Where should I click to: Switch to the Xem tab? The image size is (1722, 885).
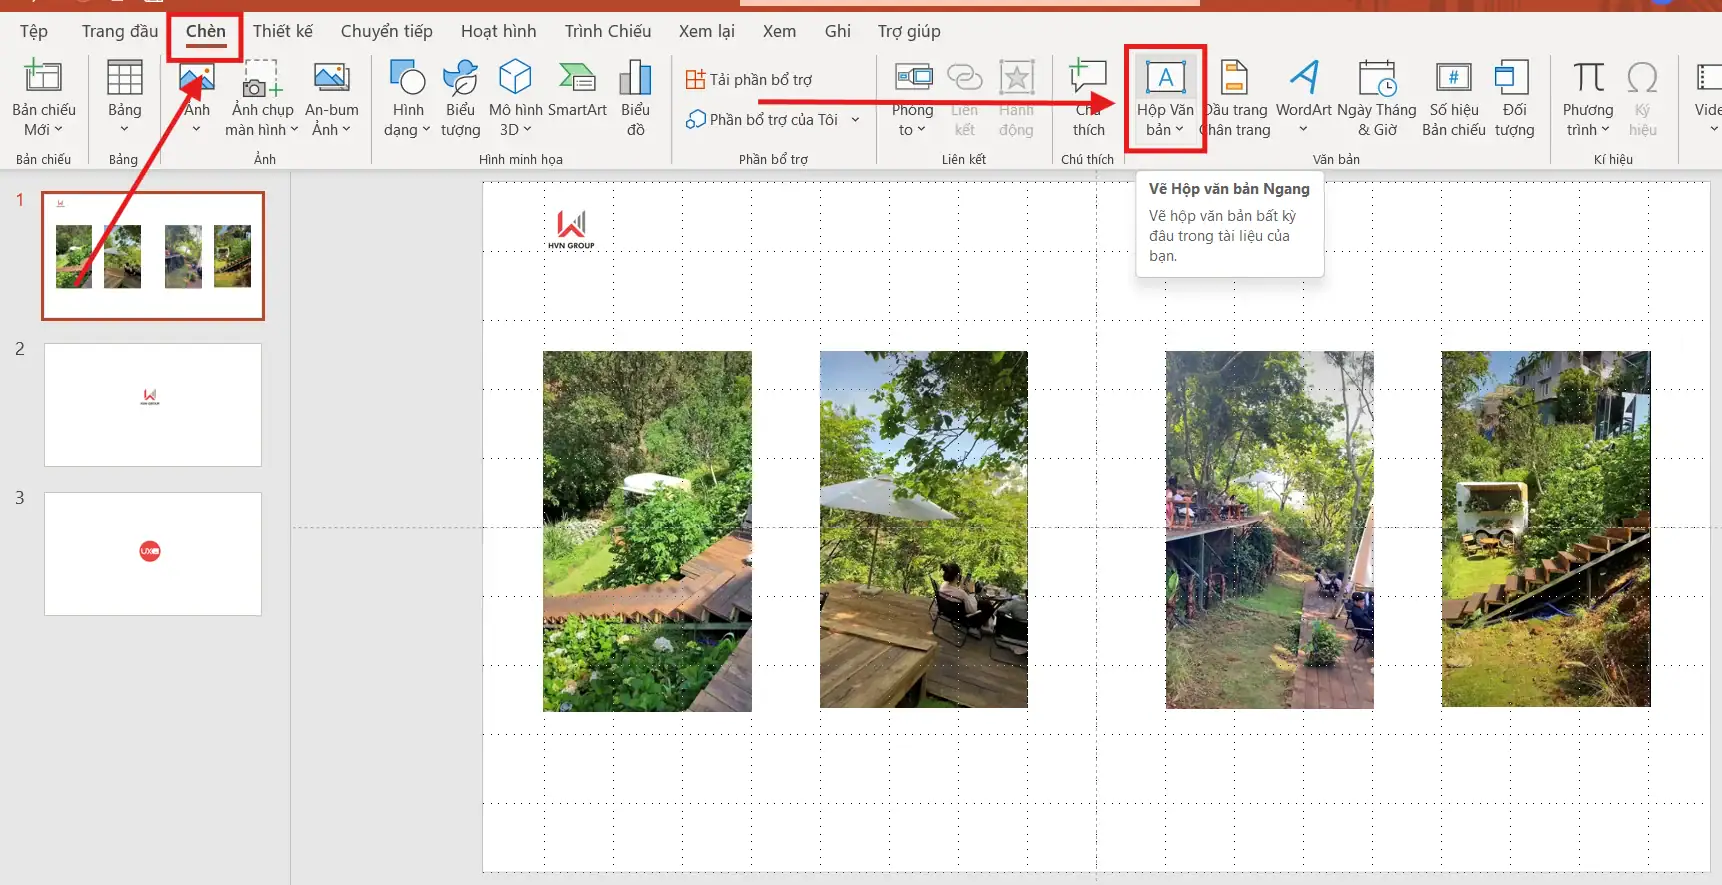click(x=780, y=31)
